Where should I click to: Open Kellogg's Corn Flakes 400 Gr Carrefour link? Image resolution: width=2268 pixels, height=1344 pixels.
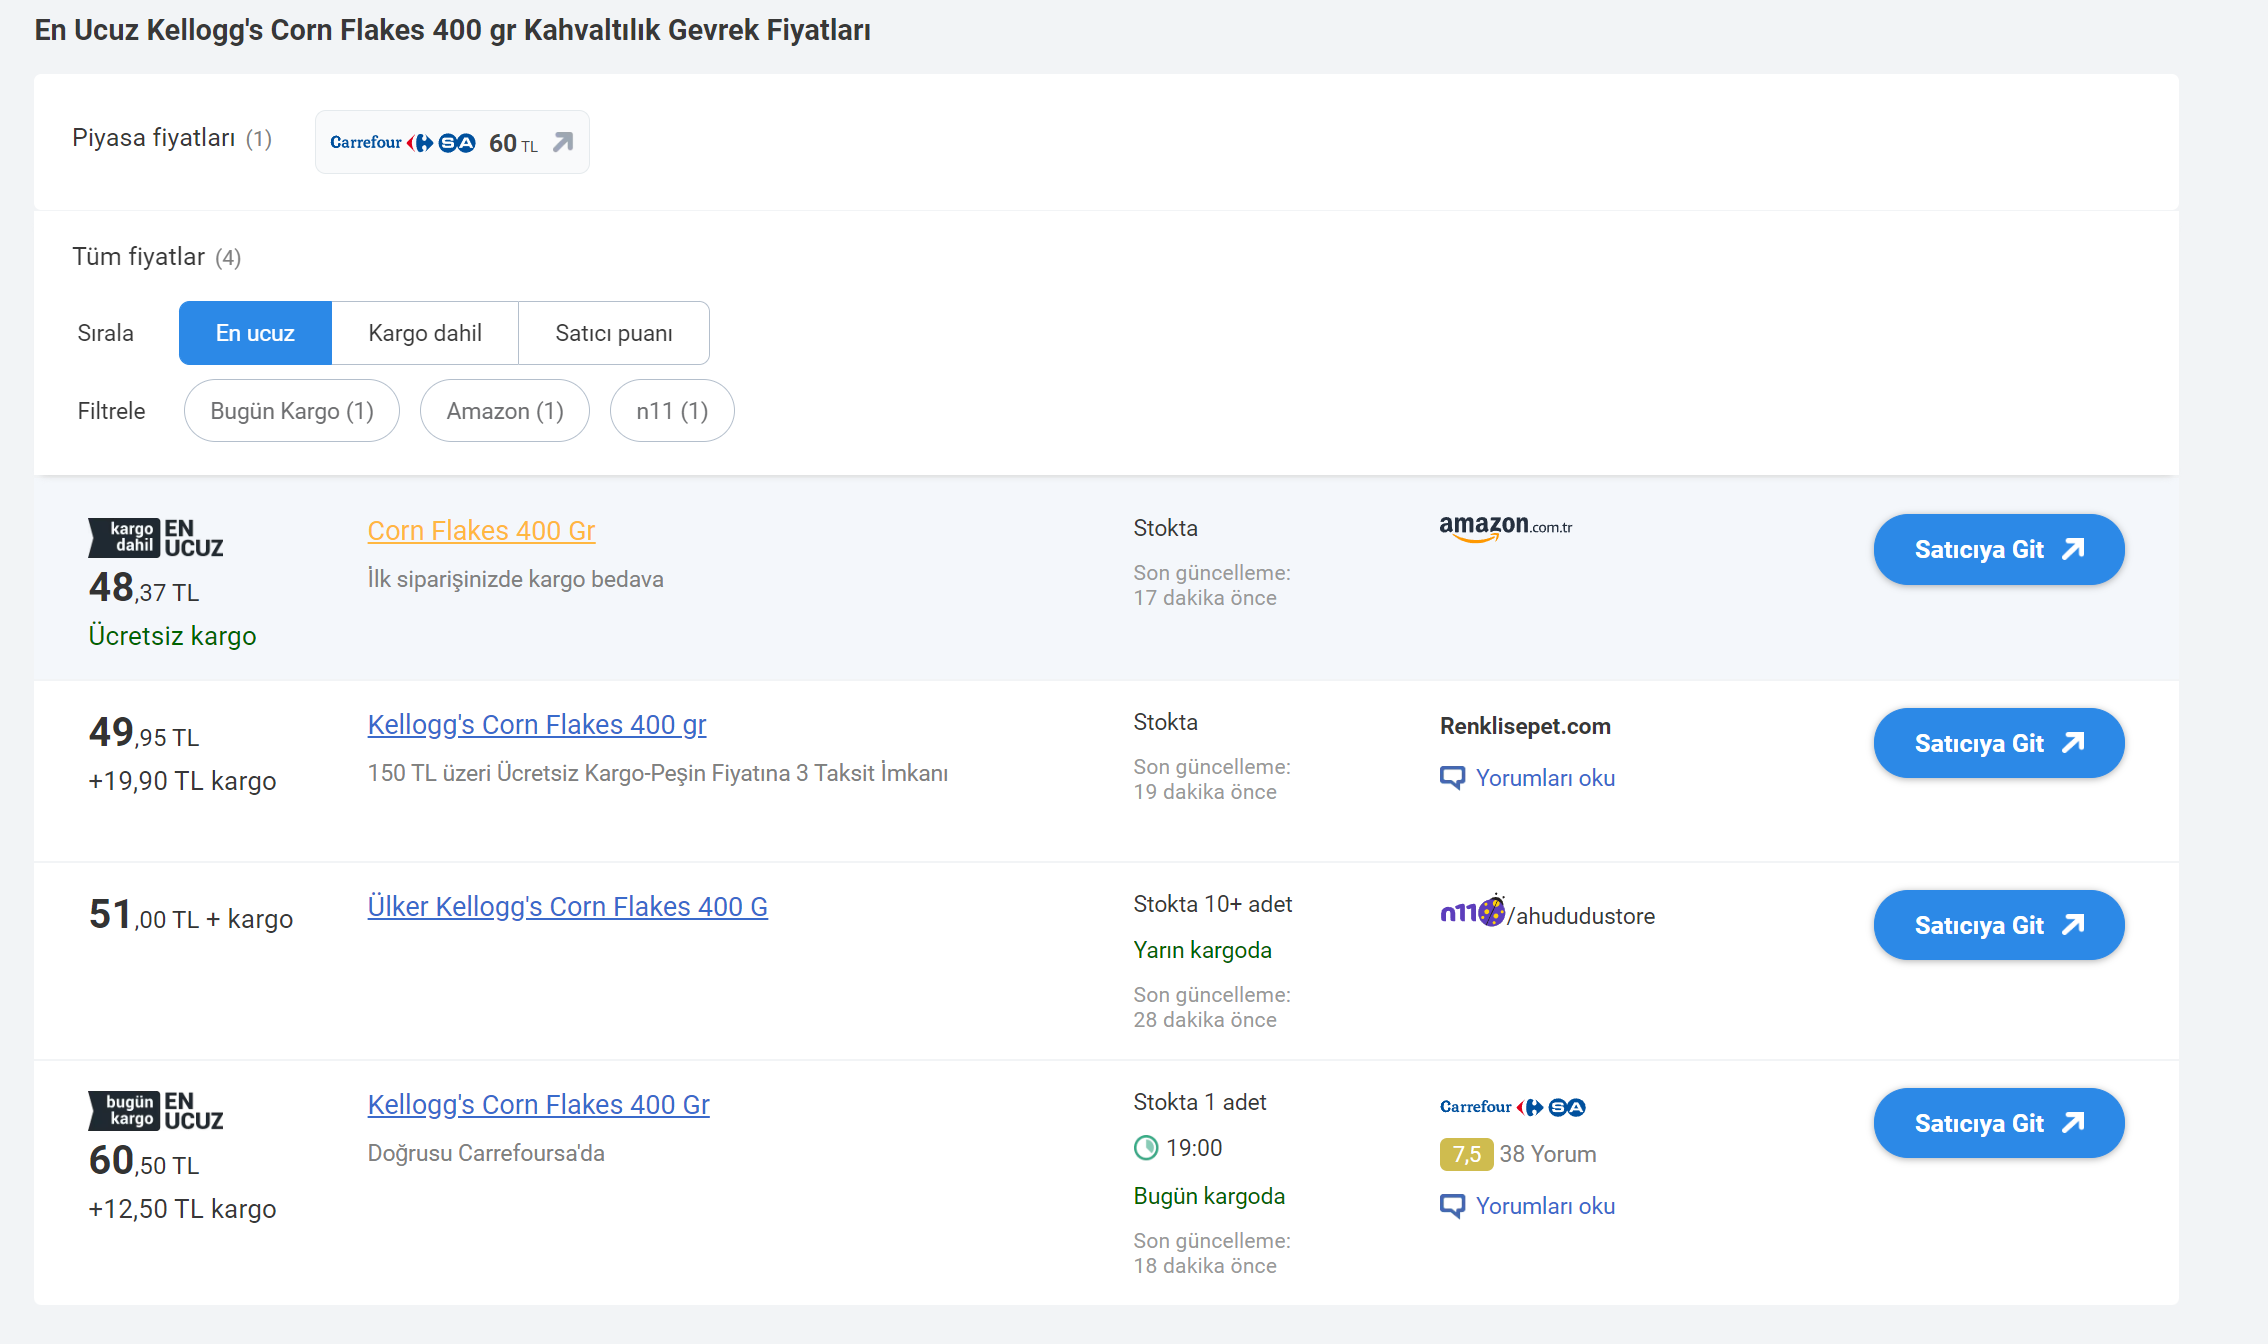click(x=539, y=1104)
